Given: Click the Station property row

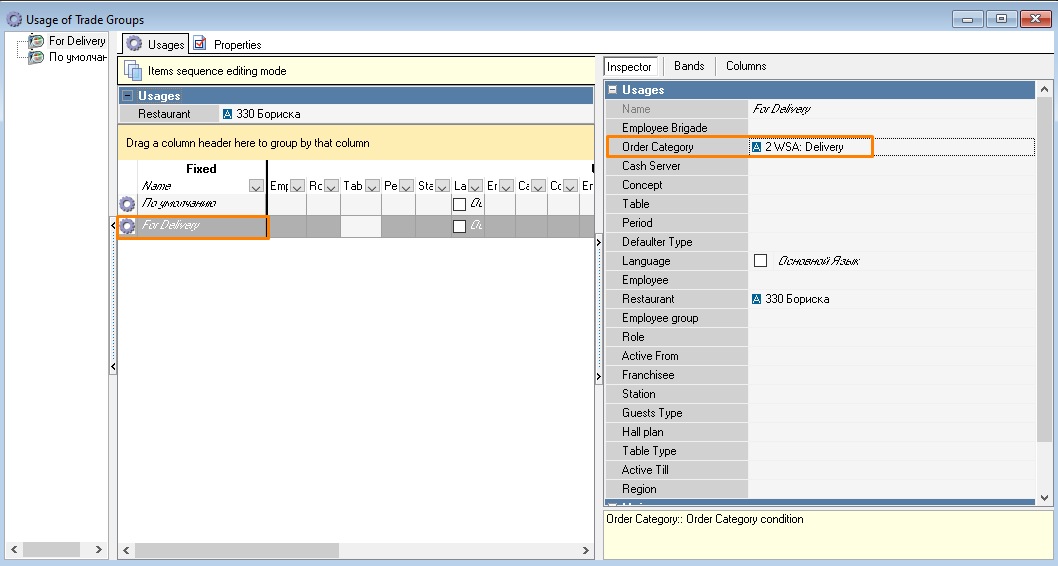Looking at the screenshot, I should (x=820, y=394).
